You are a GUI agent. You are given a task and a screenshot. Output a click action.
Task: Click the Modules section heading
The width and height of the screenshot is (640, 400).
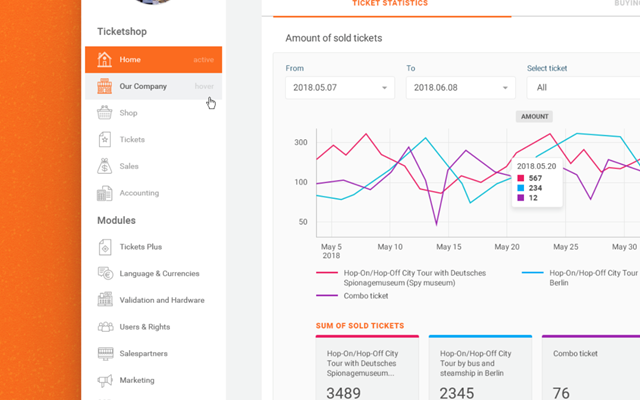[116, 220]
